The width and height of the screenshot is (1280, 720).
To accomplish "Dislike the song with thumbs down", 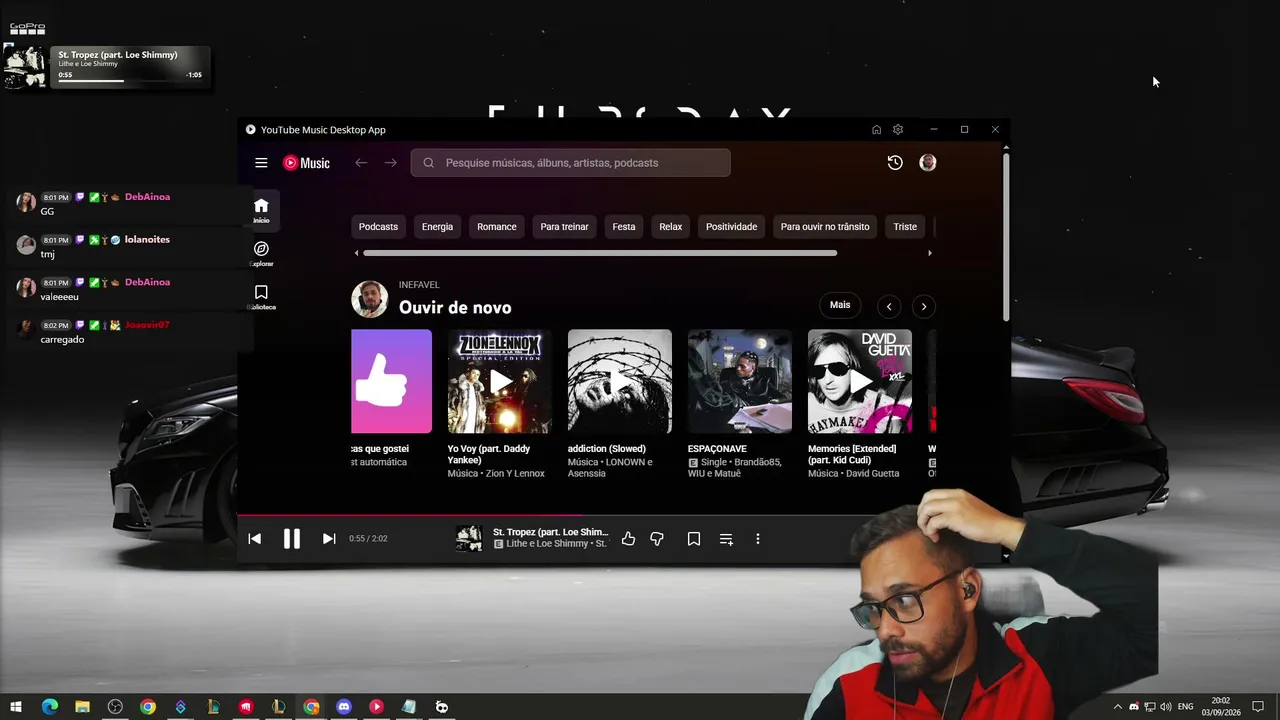I will click(x=657, y=539).
